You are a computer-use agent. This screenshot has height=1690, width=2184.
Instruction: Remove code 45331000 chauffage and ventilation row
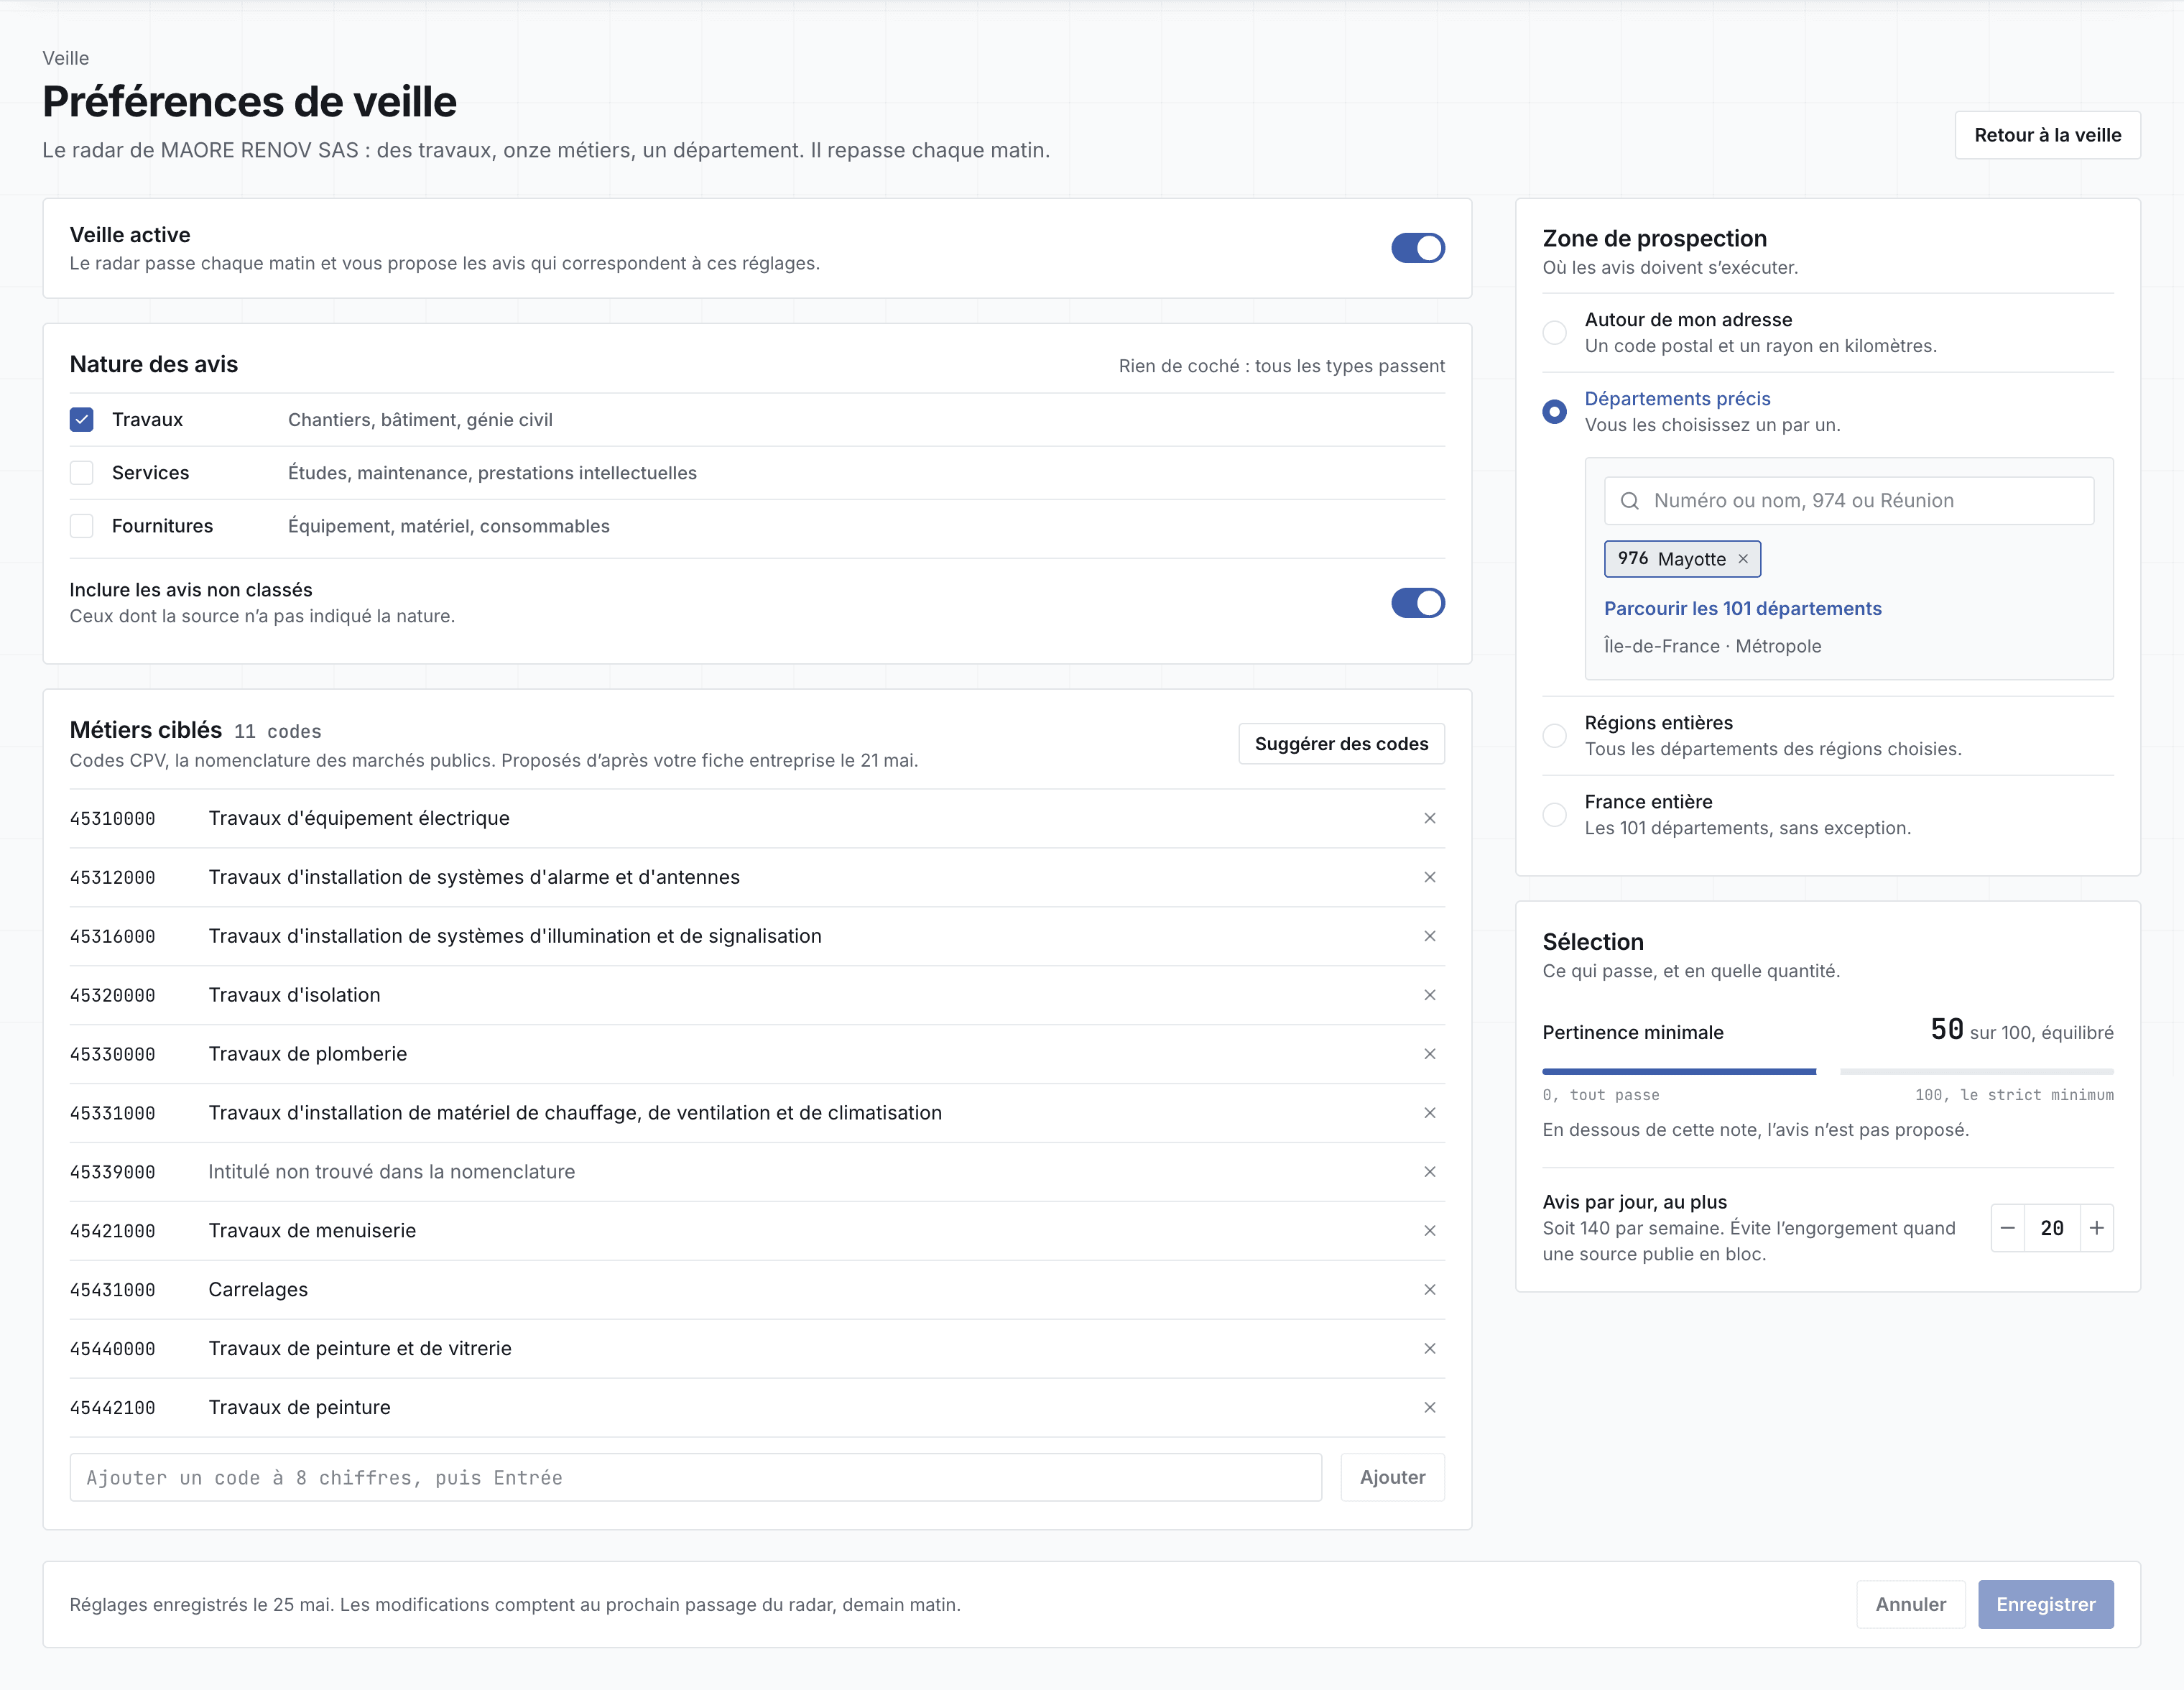tap(1430, 1113)
